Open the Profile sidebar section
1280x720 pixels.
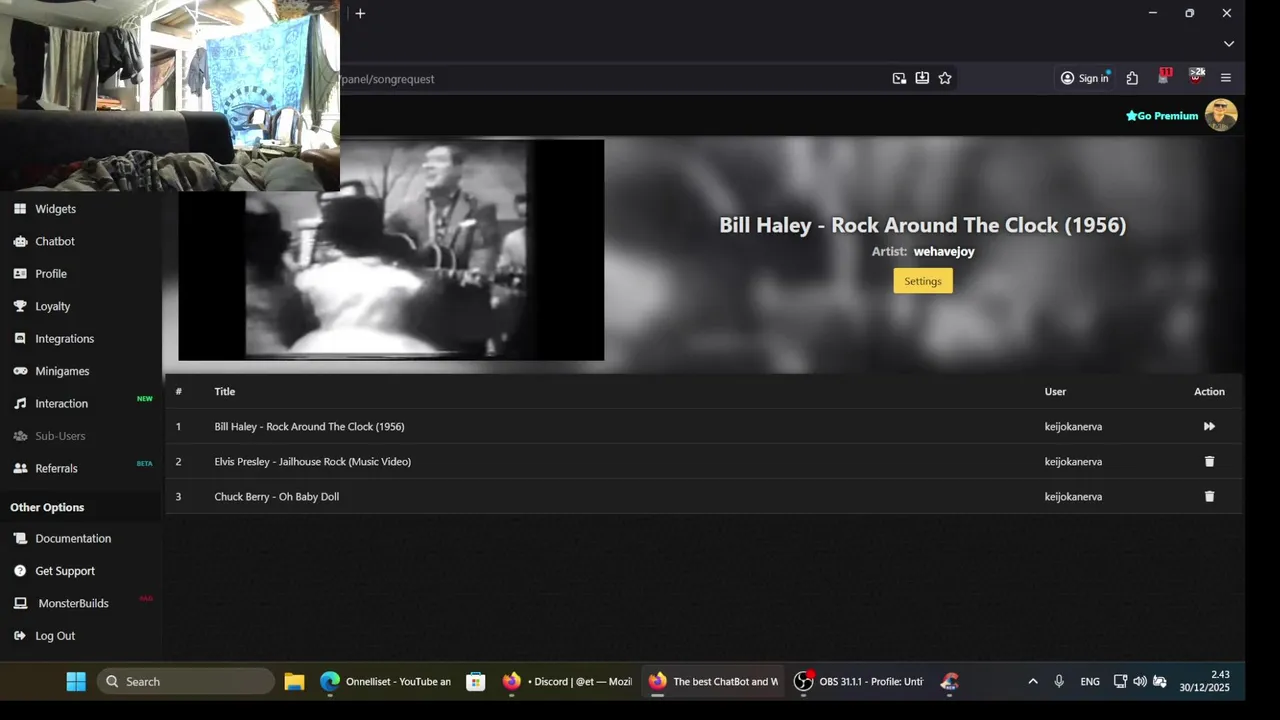(x=51, y=274)
